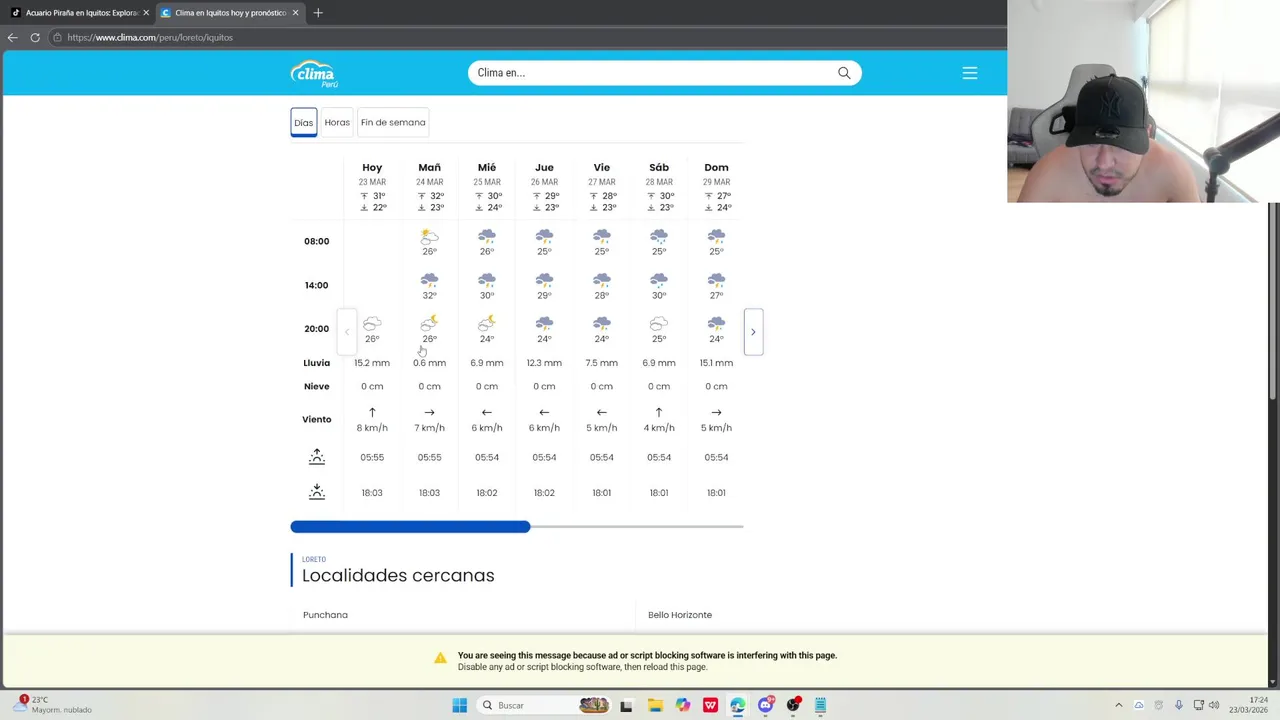Screen dimensions: 1280x720
Task: Go back in the browser
Action: 12,37
